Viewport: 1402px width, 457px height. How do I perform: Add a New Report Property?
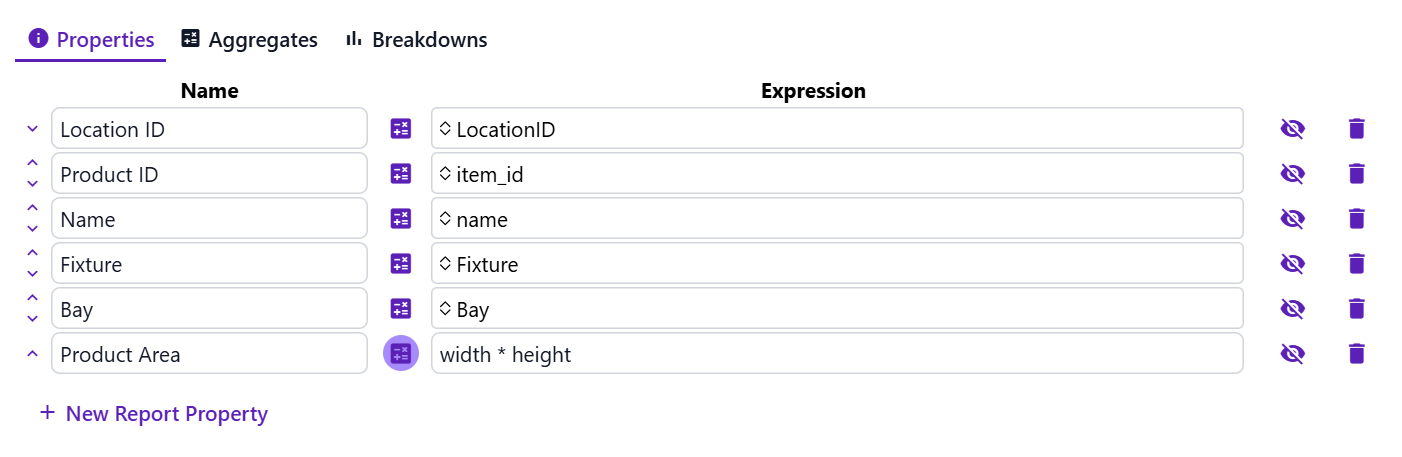154,413
